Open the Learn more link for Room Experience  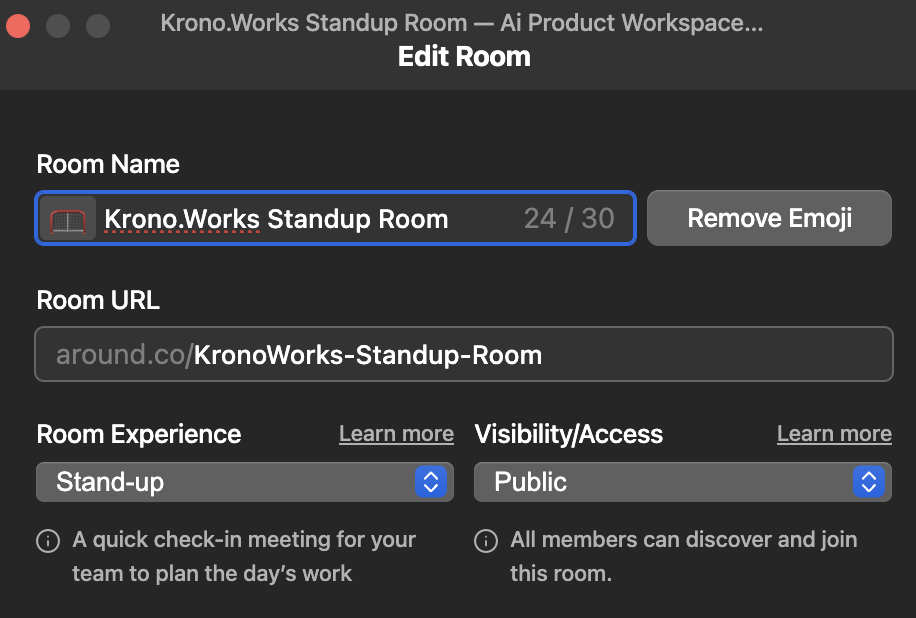(396, 434)
